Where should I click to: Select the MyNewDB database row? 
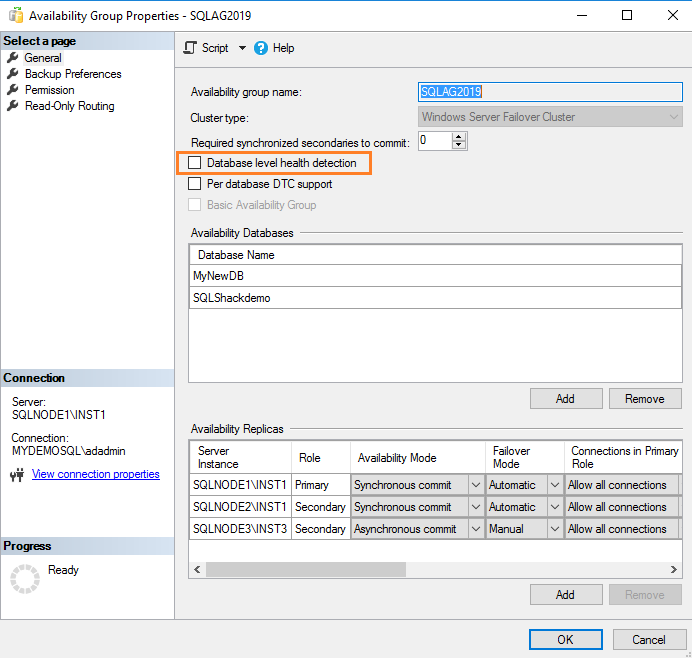435,276
